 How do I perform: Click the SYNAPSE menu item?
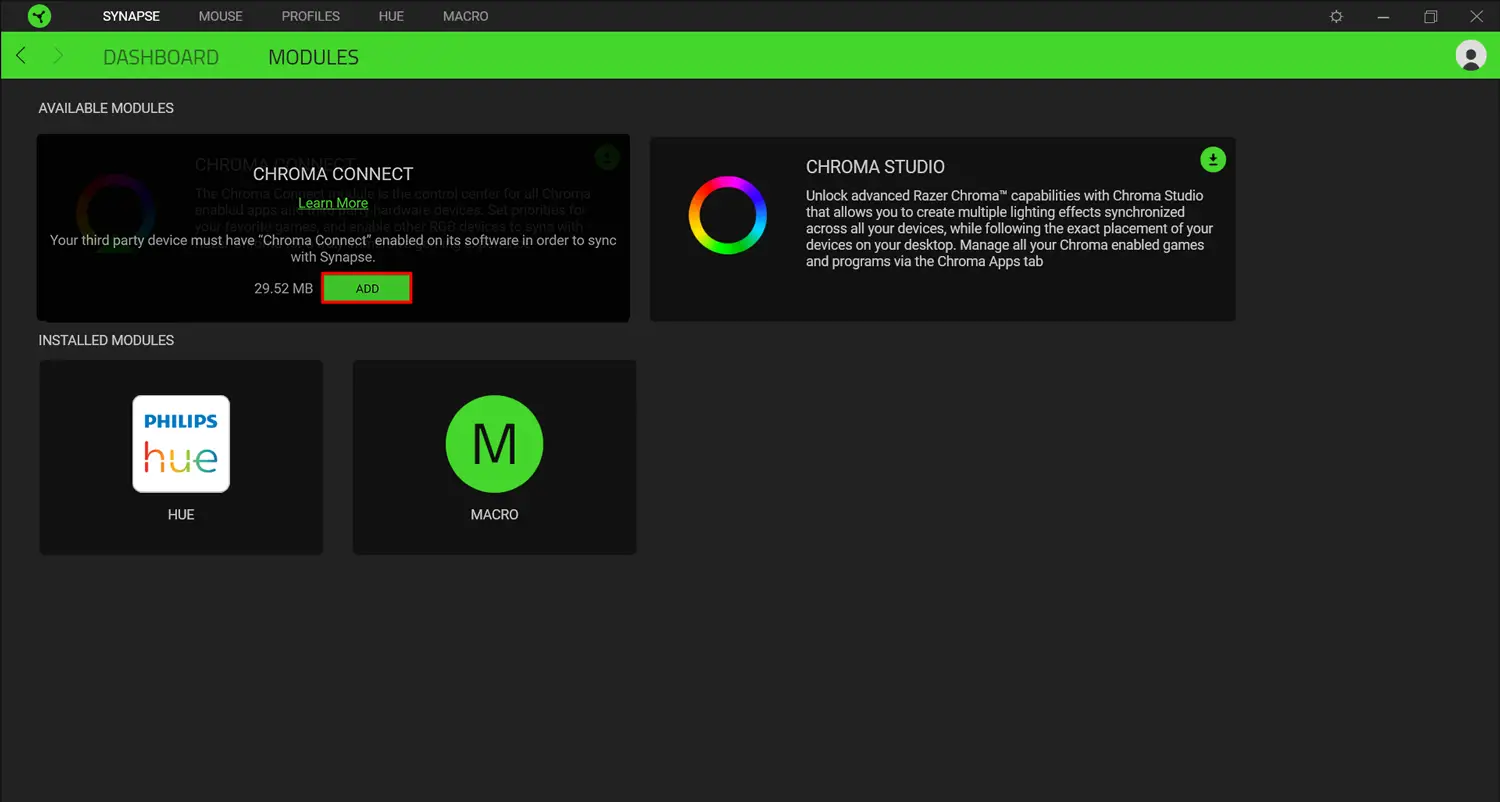click(130, 16)
